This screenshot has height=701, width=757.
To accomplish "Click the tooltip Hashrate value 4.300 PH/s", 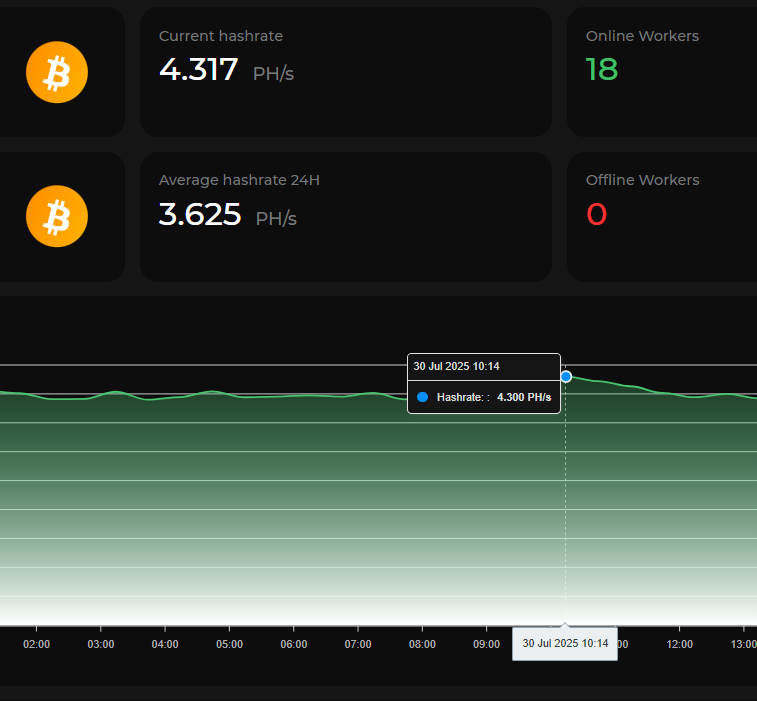I will click(x=524, y=397).
